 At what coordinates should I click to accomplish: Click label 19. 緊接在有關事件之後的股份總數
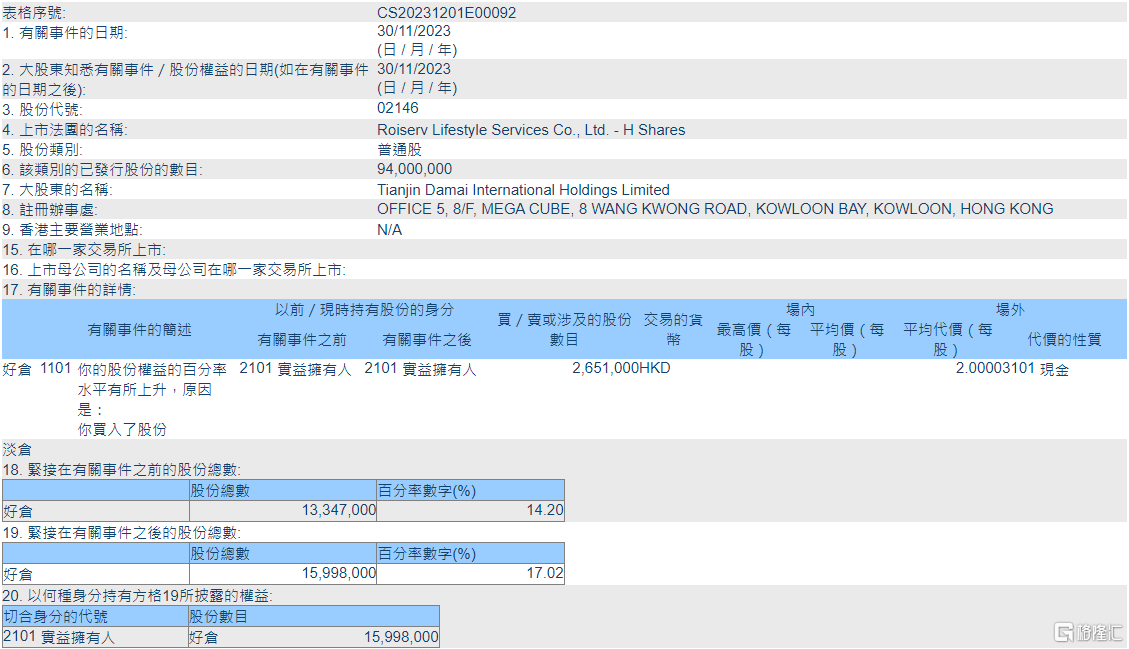(122, 533)
